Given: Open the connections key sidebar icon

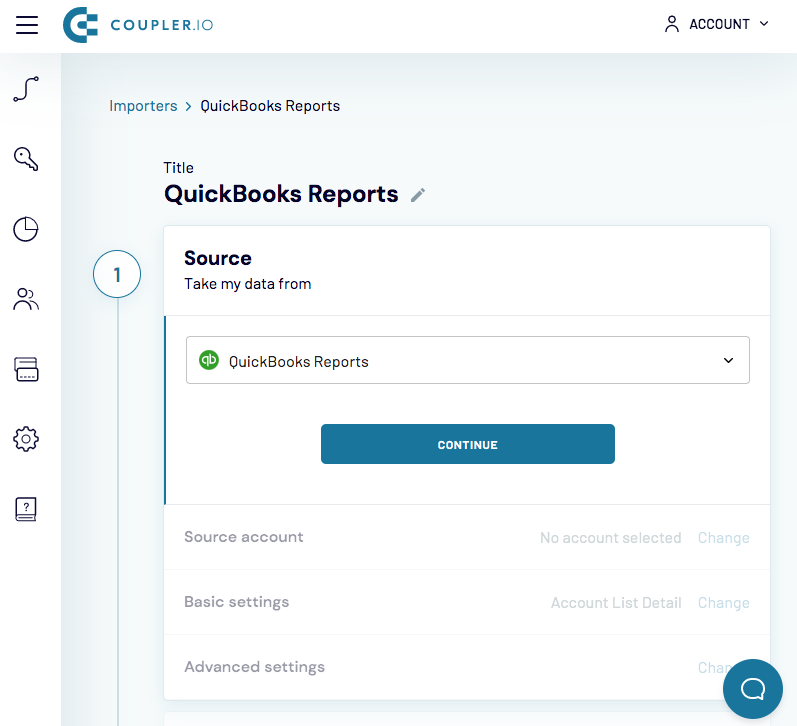Looking at the screenshot, I should [26, 159].
